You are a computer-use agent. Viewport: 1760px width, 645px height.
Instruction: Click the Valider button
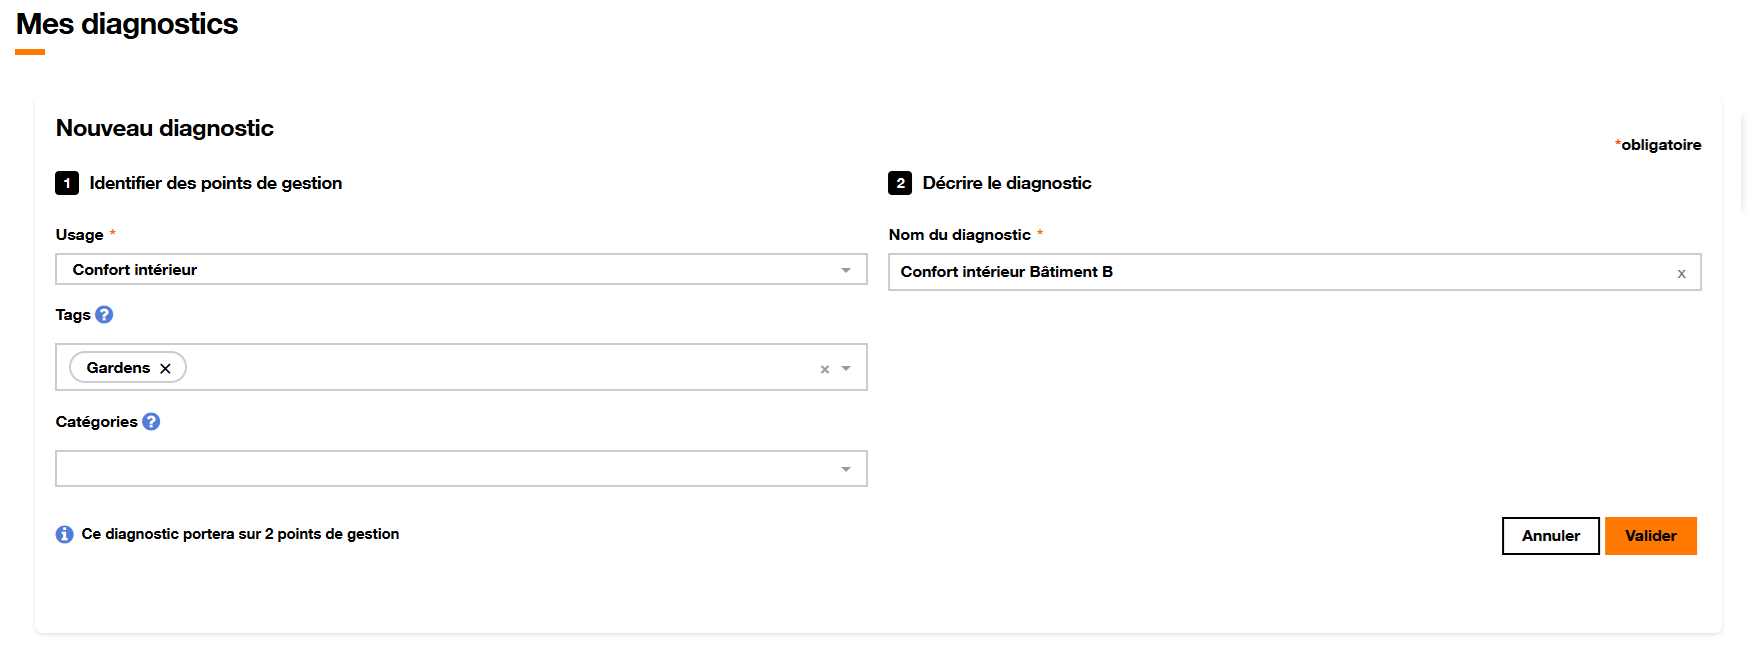click(1650, 536)
